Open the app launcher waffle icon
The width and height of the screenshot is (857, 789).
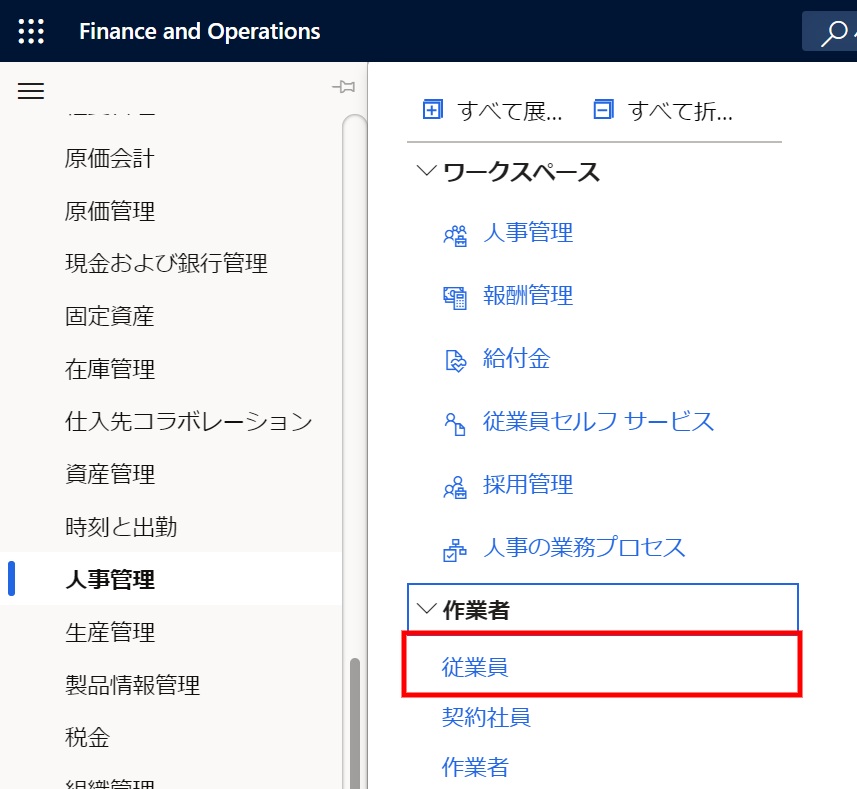[x=31, y=31]
